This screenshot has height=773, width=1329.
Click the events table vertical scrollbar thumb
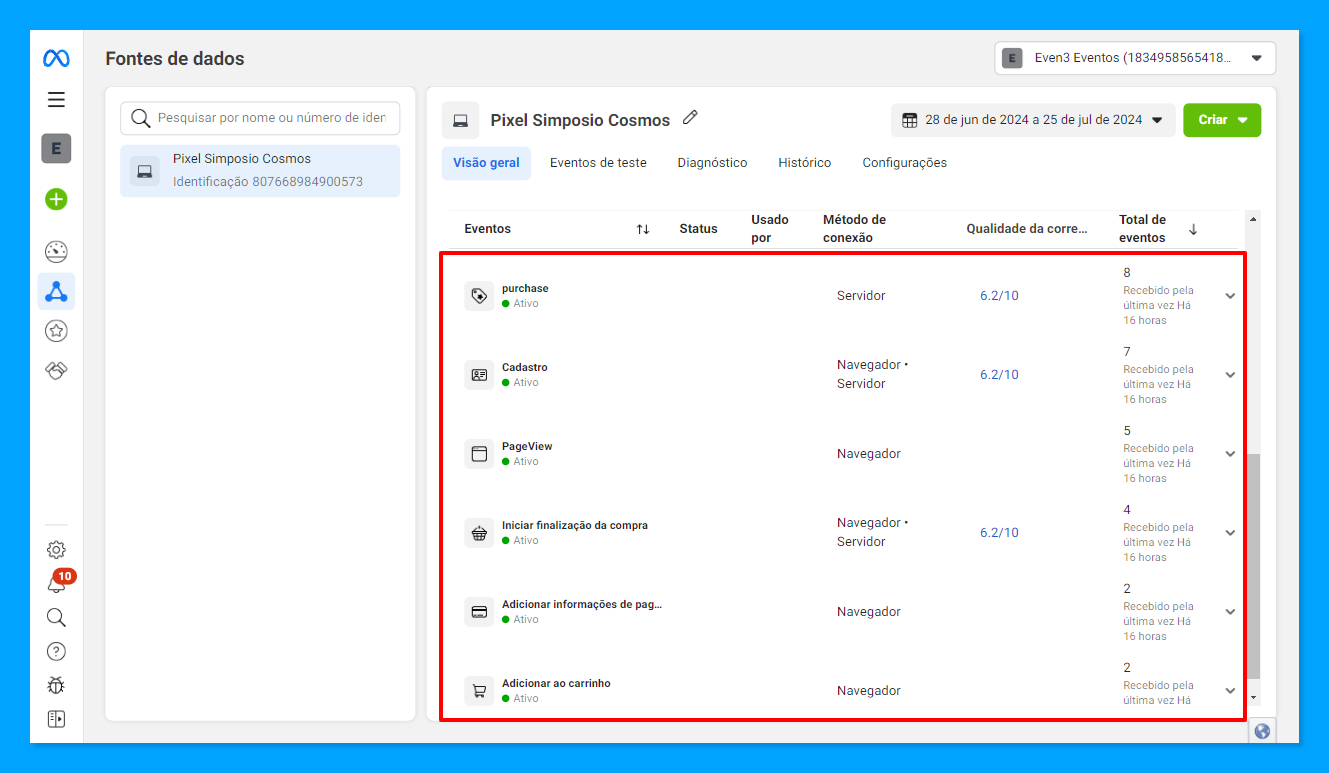pyautogui.click(x=1254, y=566)
